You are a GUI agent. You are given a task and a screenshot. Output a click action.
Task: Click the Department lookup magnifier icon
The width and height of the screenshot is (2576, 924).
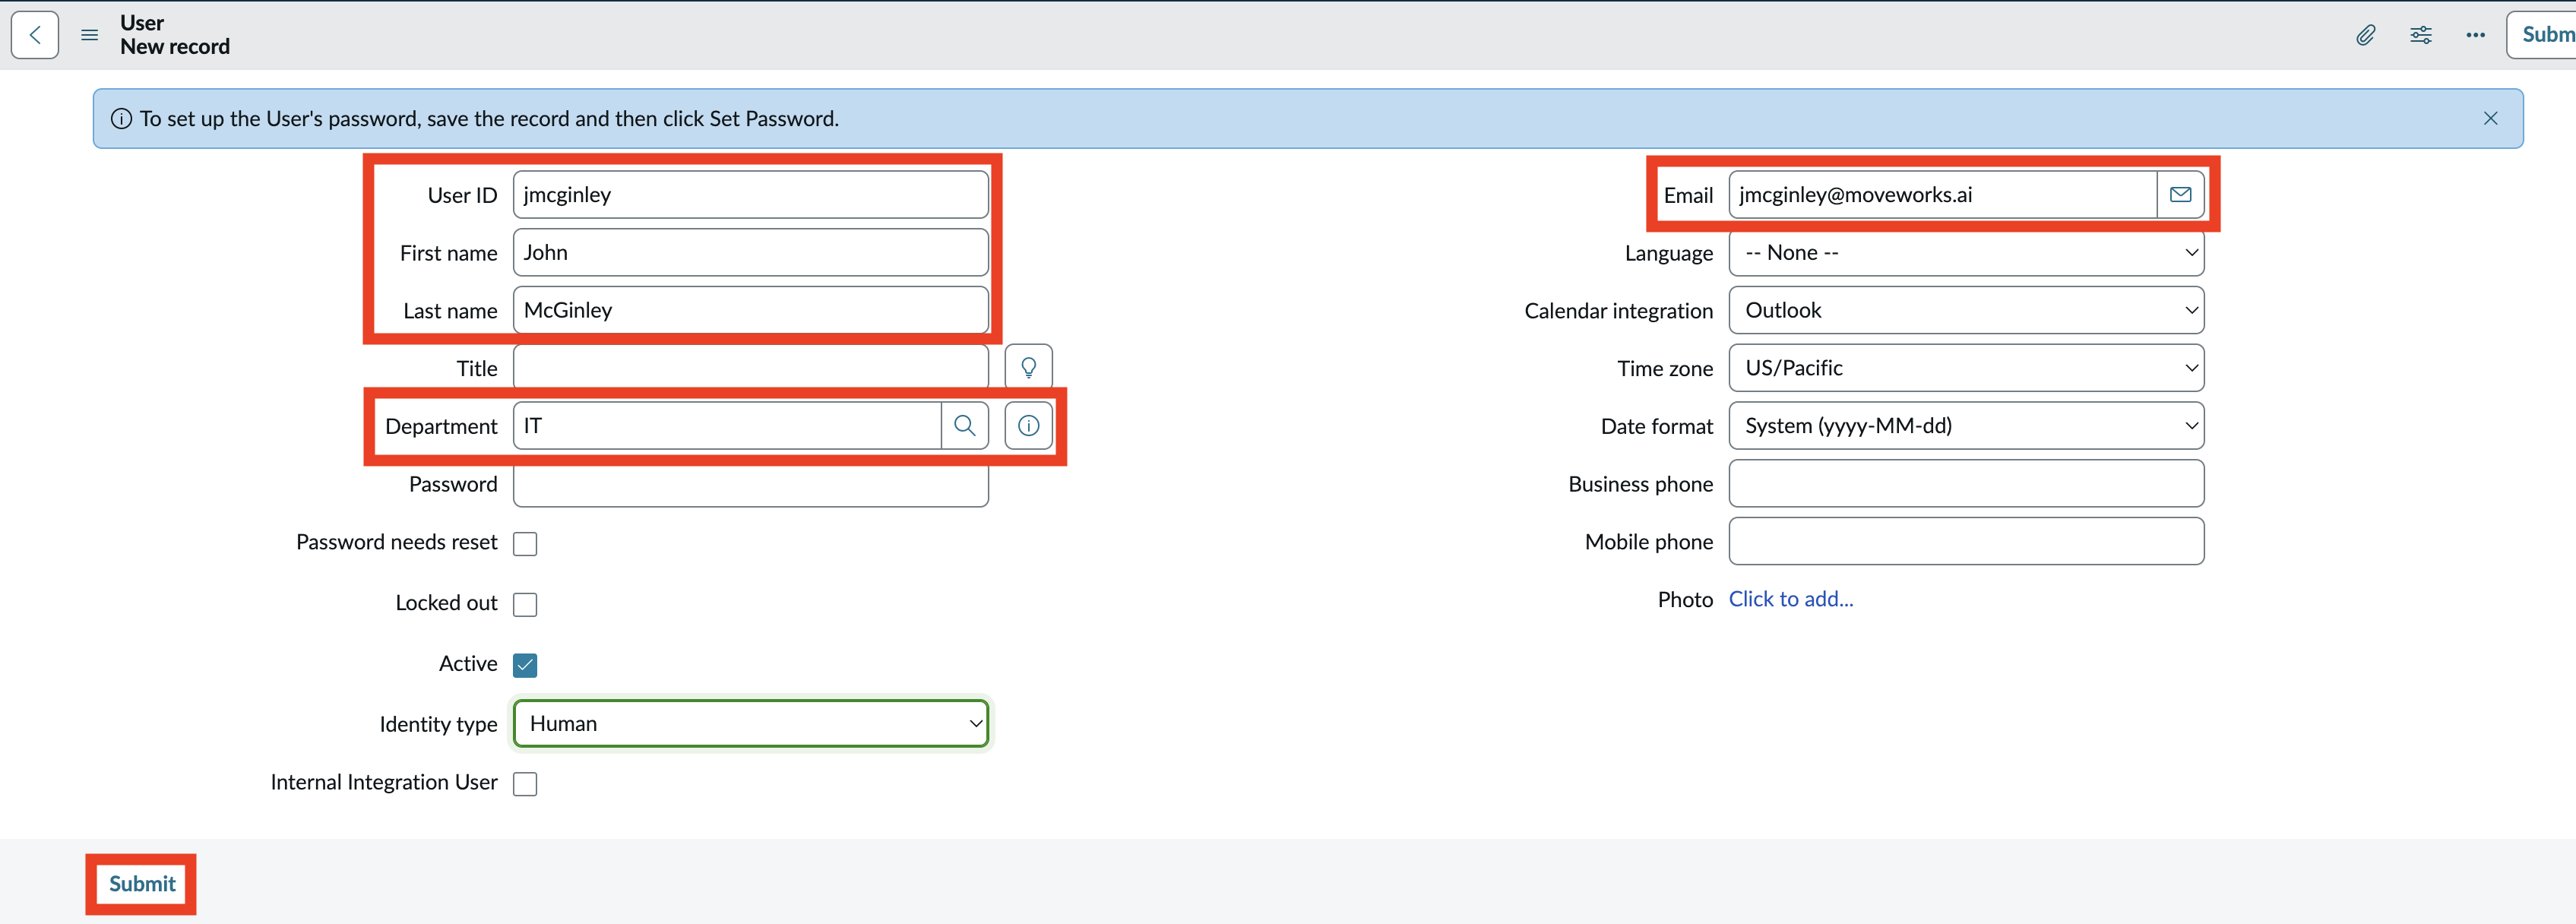(x=964, y=426)
